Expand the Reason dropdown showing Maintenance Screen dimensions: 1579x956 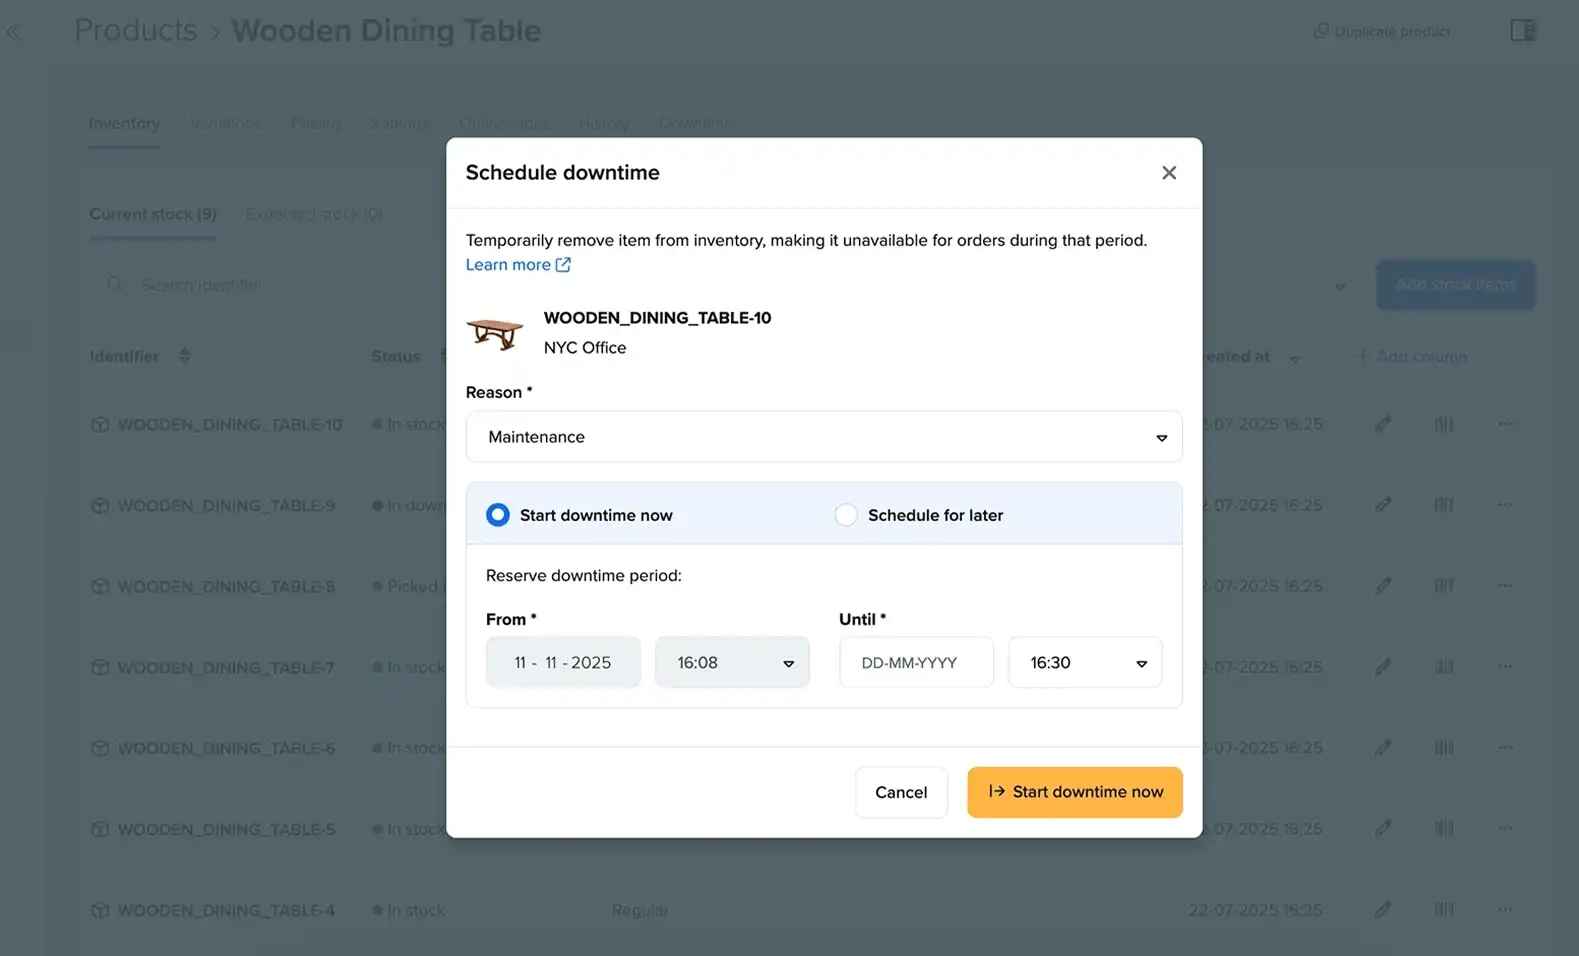point(823,437)
